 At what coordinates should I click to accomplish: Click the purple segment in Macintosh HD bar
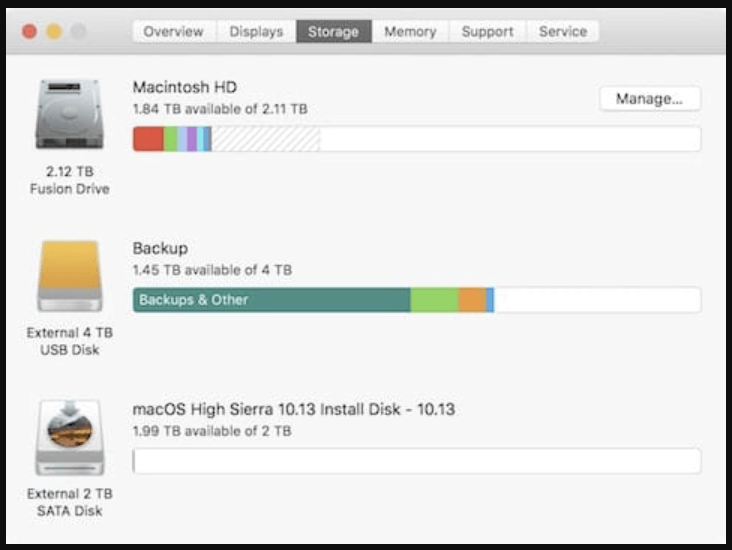point(191,139)
